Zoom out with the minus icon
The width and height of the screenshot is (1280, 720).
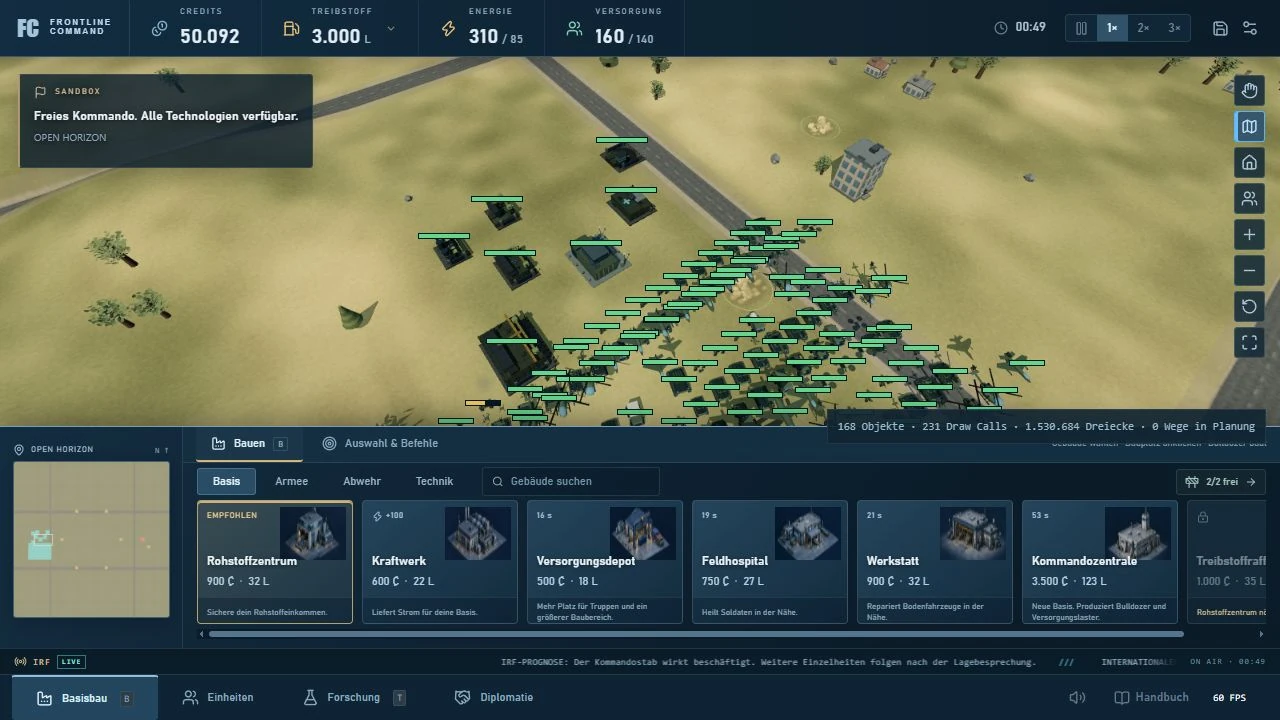[1249, 271]
